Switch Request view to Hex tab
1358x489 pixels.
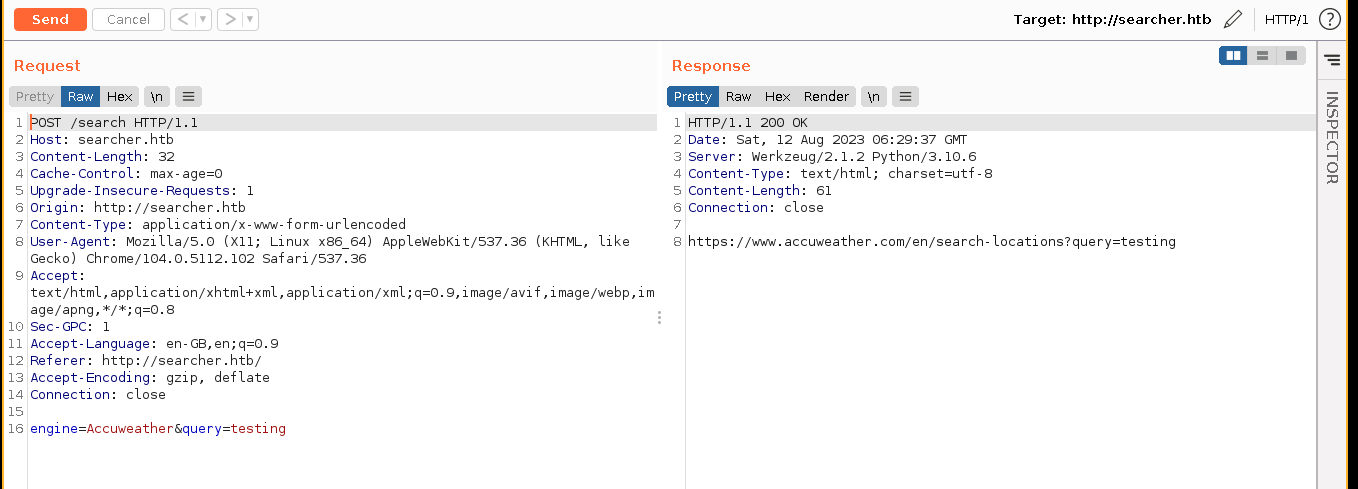pyautogui.click(x=120, y=97)
